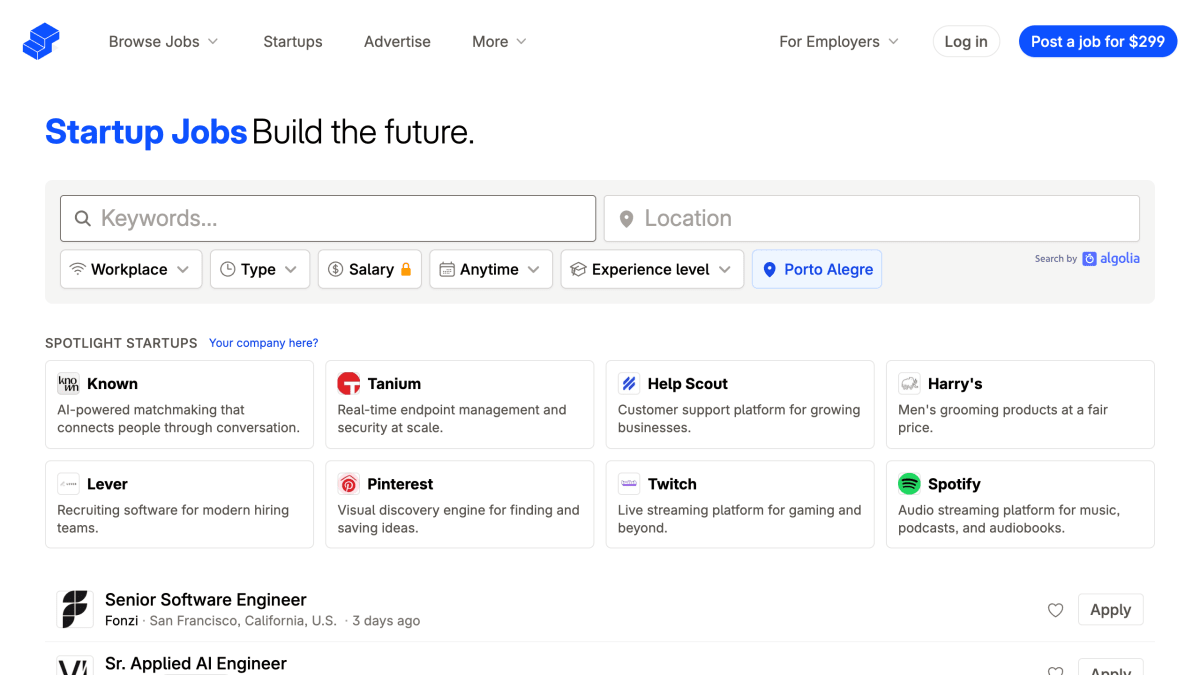Open the Startups nav item
The width and height of the screenshot is (1200, 675).
pos(293,42)
